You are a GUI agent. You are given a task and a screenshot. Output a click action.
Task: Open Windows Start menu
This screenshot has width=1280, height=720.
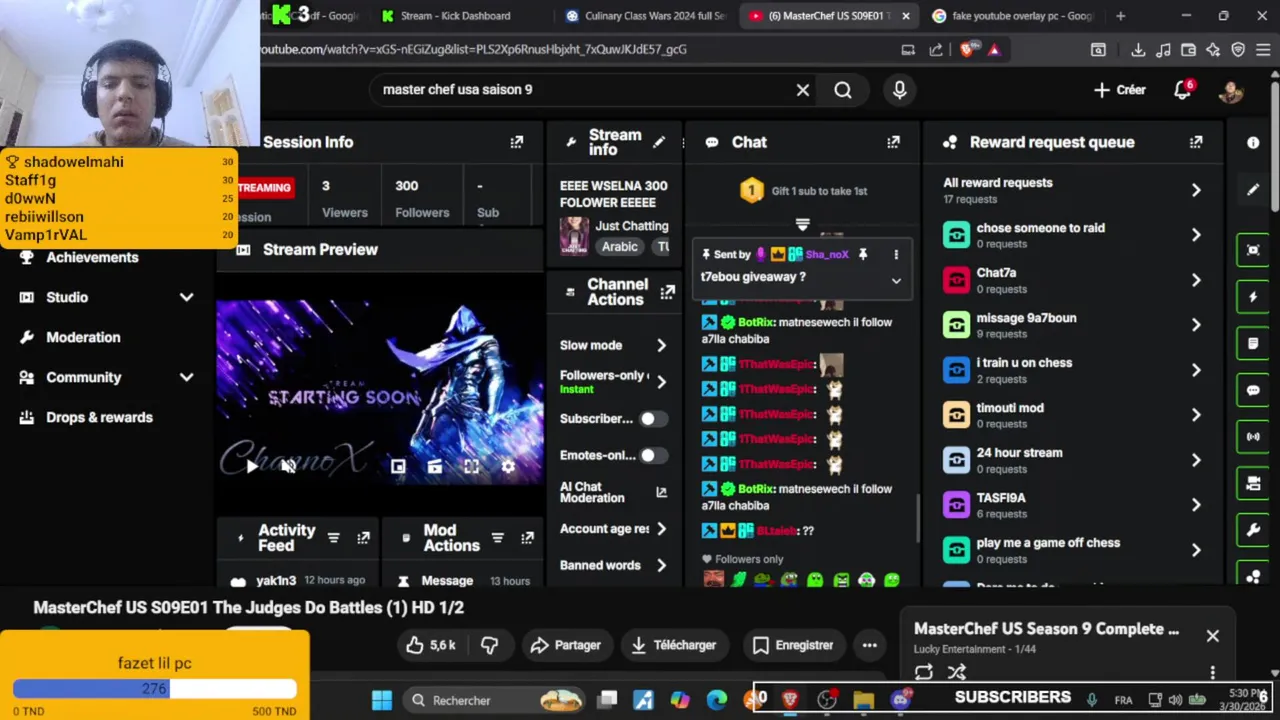[382, 700]
